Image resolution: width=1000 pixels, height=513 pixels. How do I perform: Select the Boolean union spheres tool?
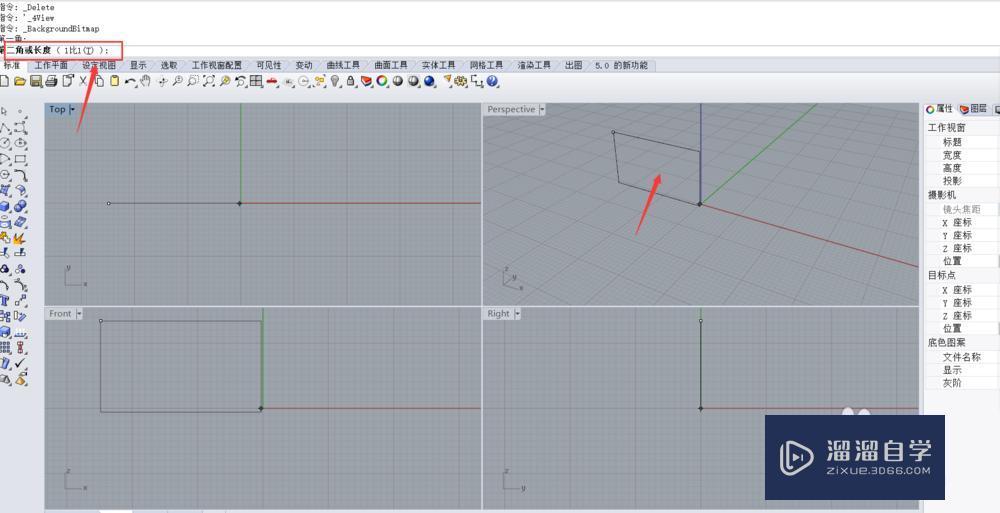[20, 207]
